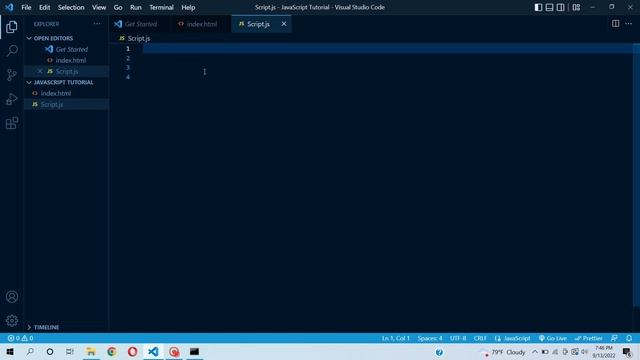This screenshot has width=640, height=360.
Task: Open editor More Actions ellipsis
Action: coord(629,24)
